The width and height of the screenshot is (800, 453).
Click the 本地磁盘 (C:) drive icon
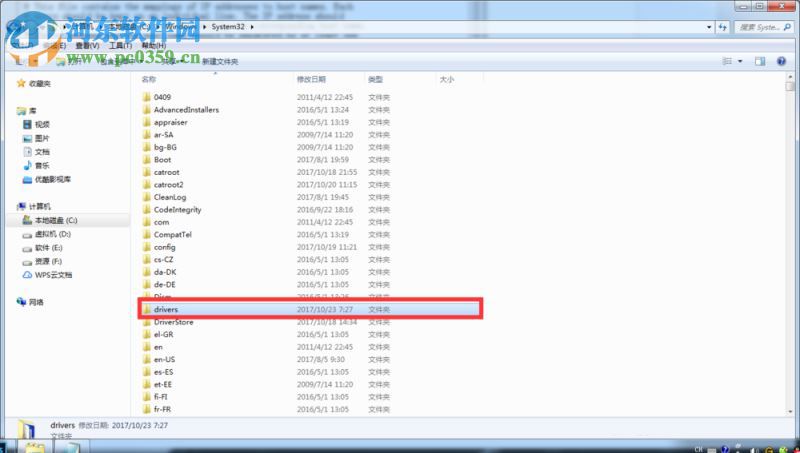click(x=28, y=220)
